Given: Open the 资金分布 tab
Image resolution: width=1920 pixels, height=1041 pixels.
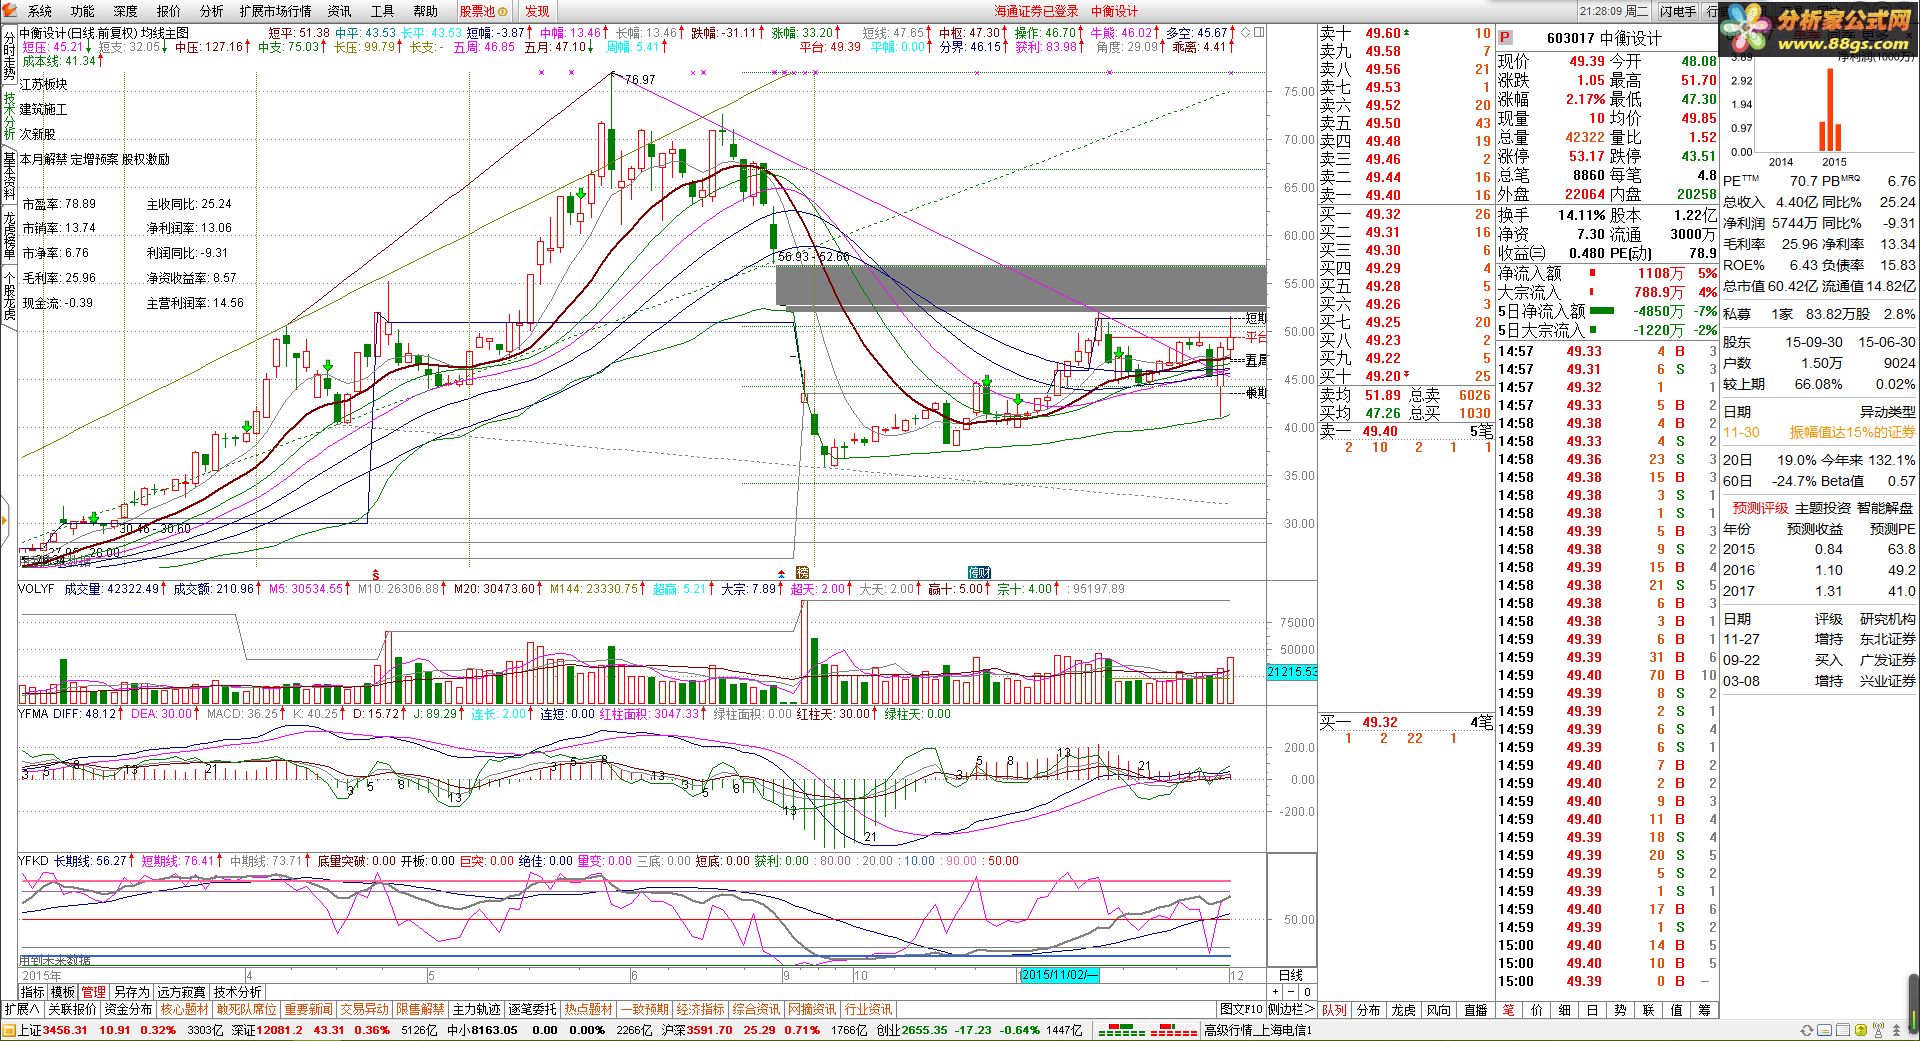Looking at the screenshot, I should [128, 1009].
